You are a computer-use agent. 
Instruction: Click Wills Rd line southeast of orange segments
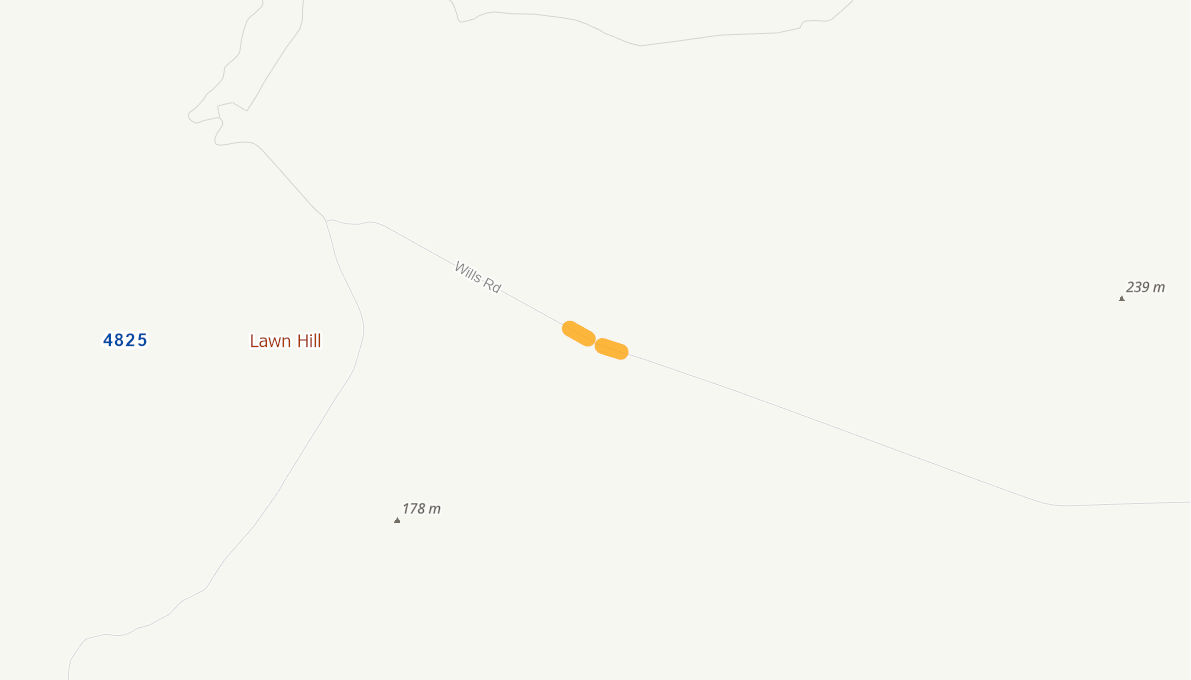pyautogui.click(x=836, y=427)
